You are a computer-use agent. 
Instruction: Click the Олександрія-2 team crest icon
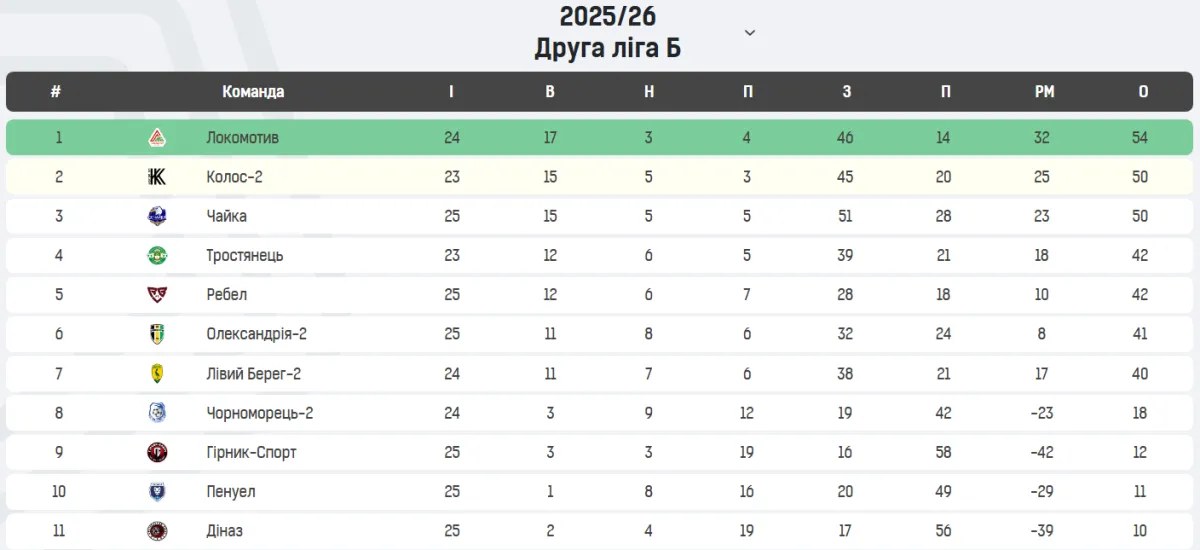(157, 334)
